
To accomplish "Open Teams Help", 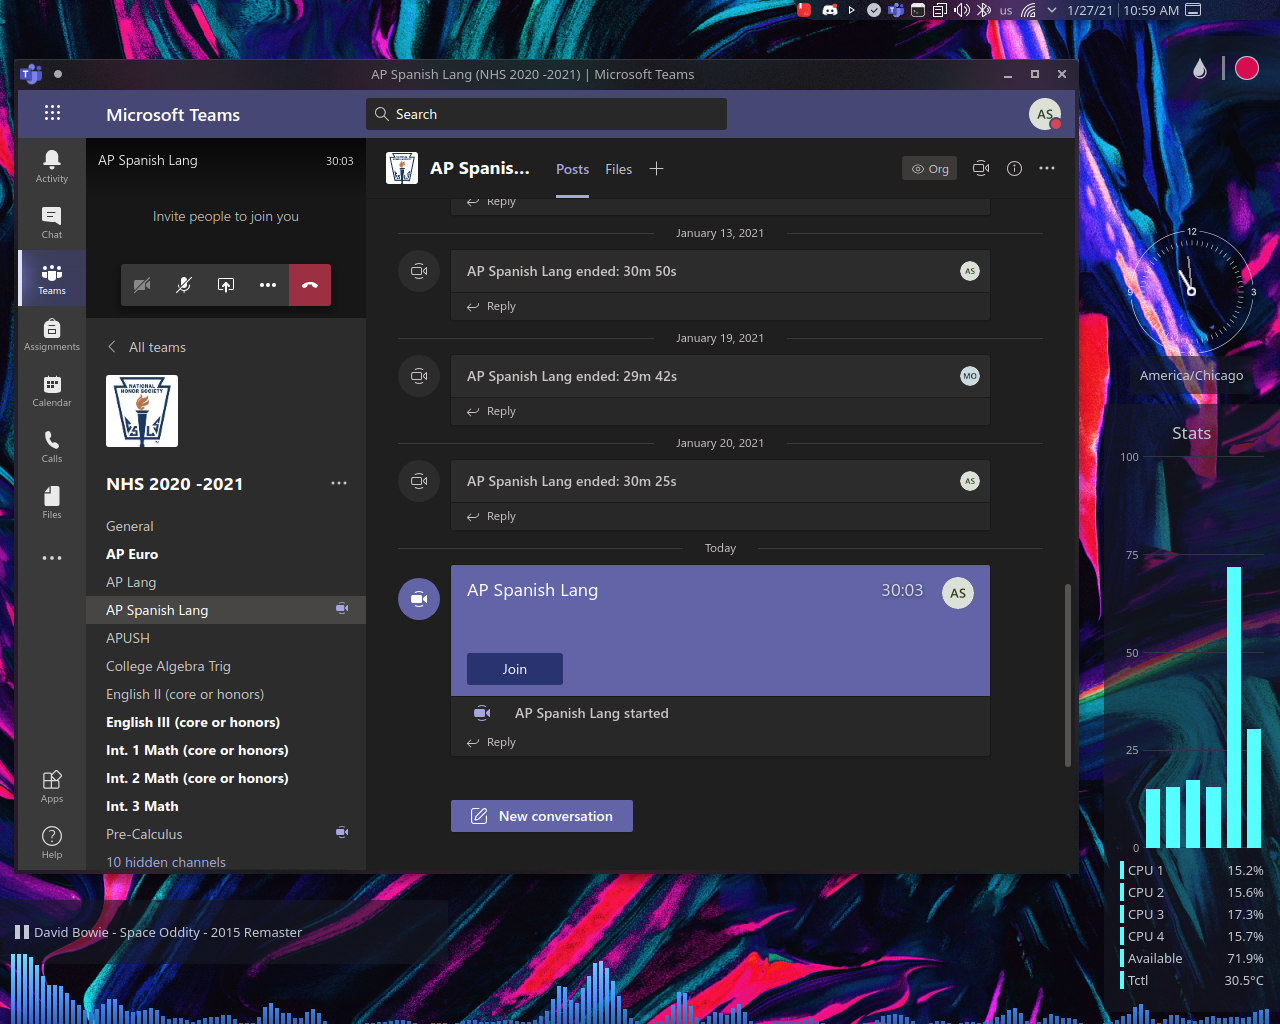I will (52, 842).
